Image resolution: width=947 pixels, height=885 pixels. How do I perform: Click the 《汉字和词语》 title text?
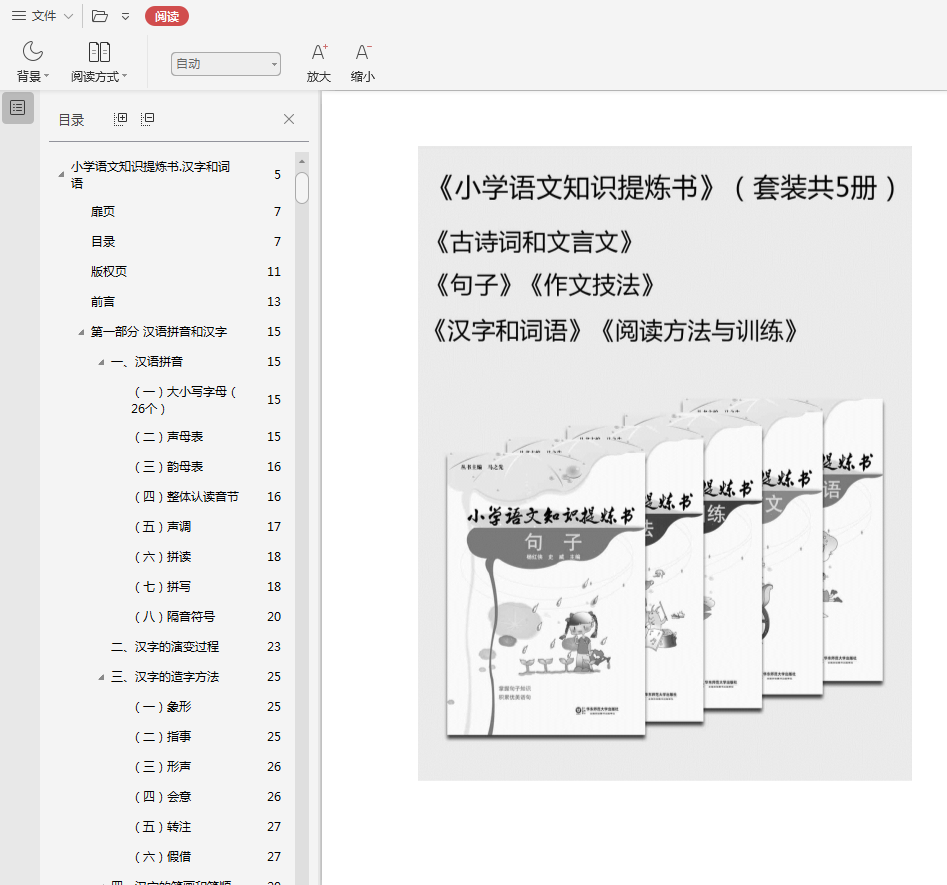(508, 331)
